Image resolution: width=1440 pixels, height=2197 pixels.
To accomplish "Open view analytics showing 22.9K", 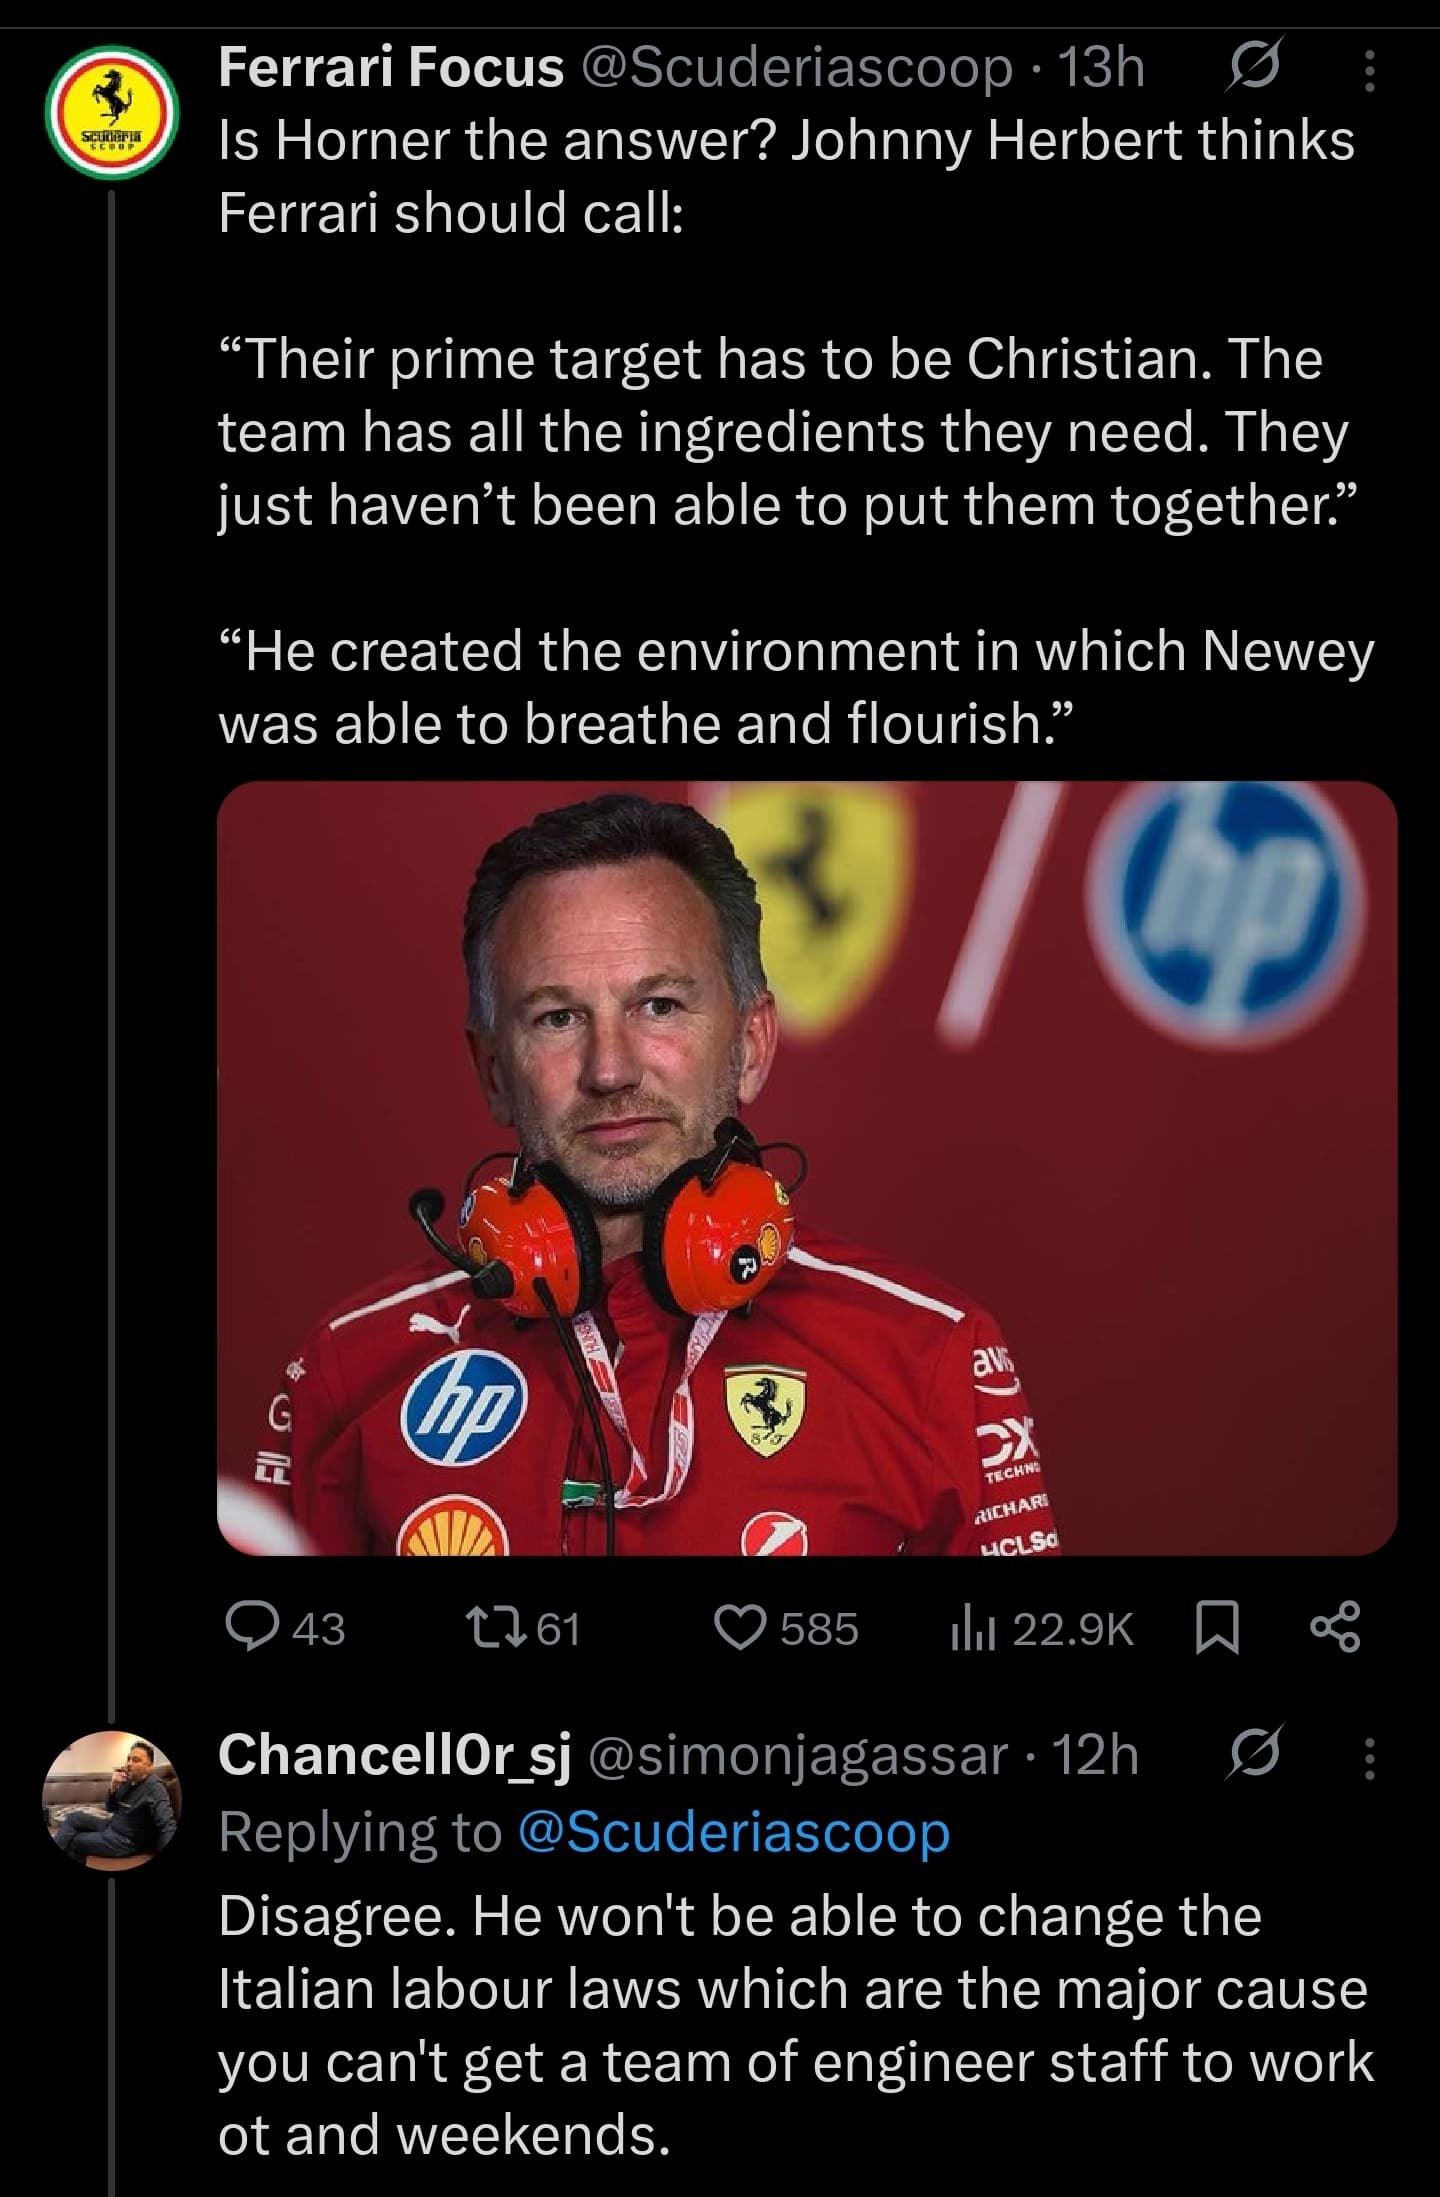I will click(1041, 1629).
